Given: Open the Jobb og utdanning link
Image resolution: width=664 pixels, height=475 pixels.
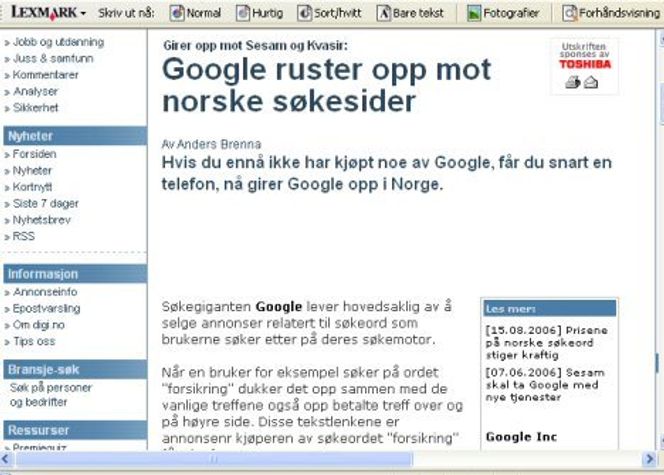Looking at the screenshot, I should 58,42.
